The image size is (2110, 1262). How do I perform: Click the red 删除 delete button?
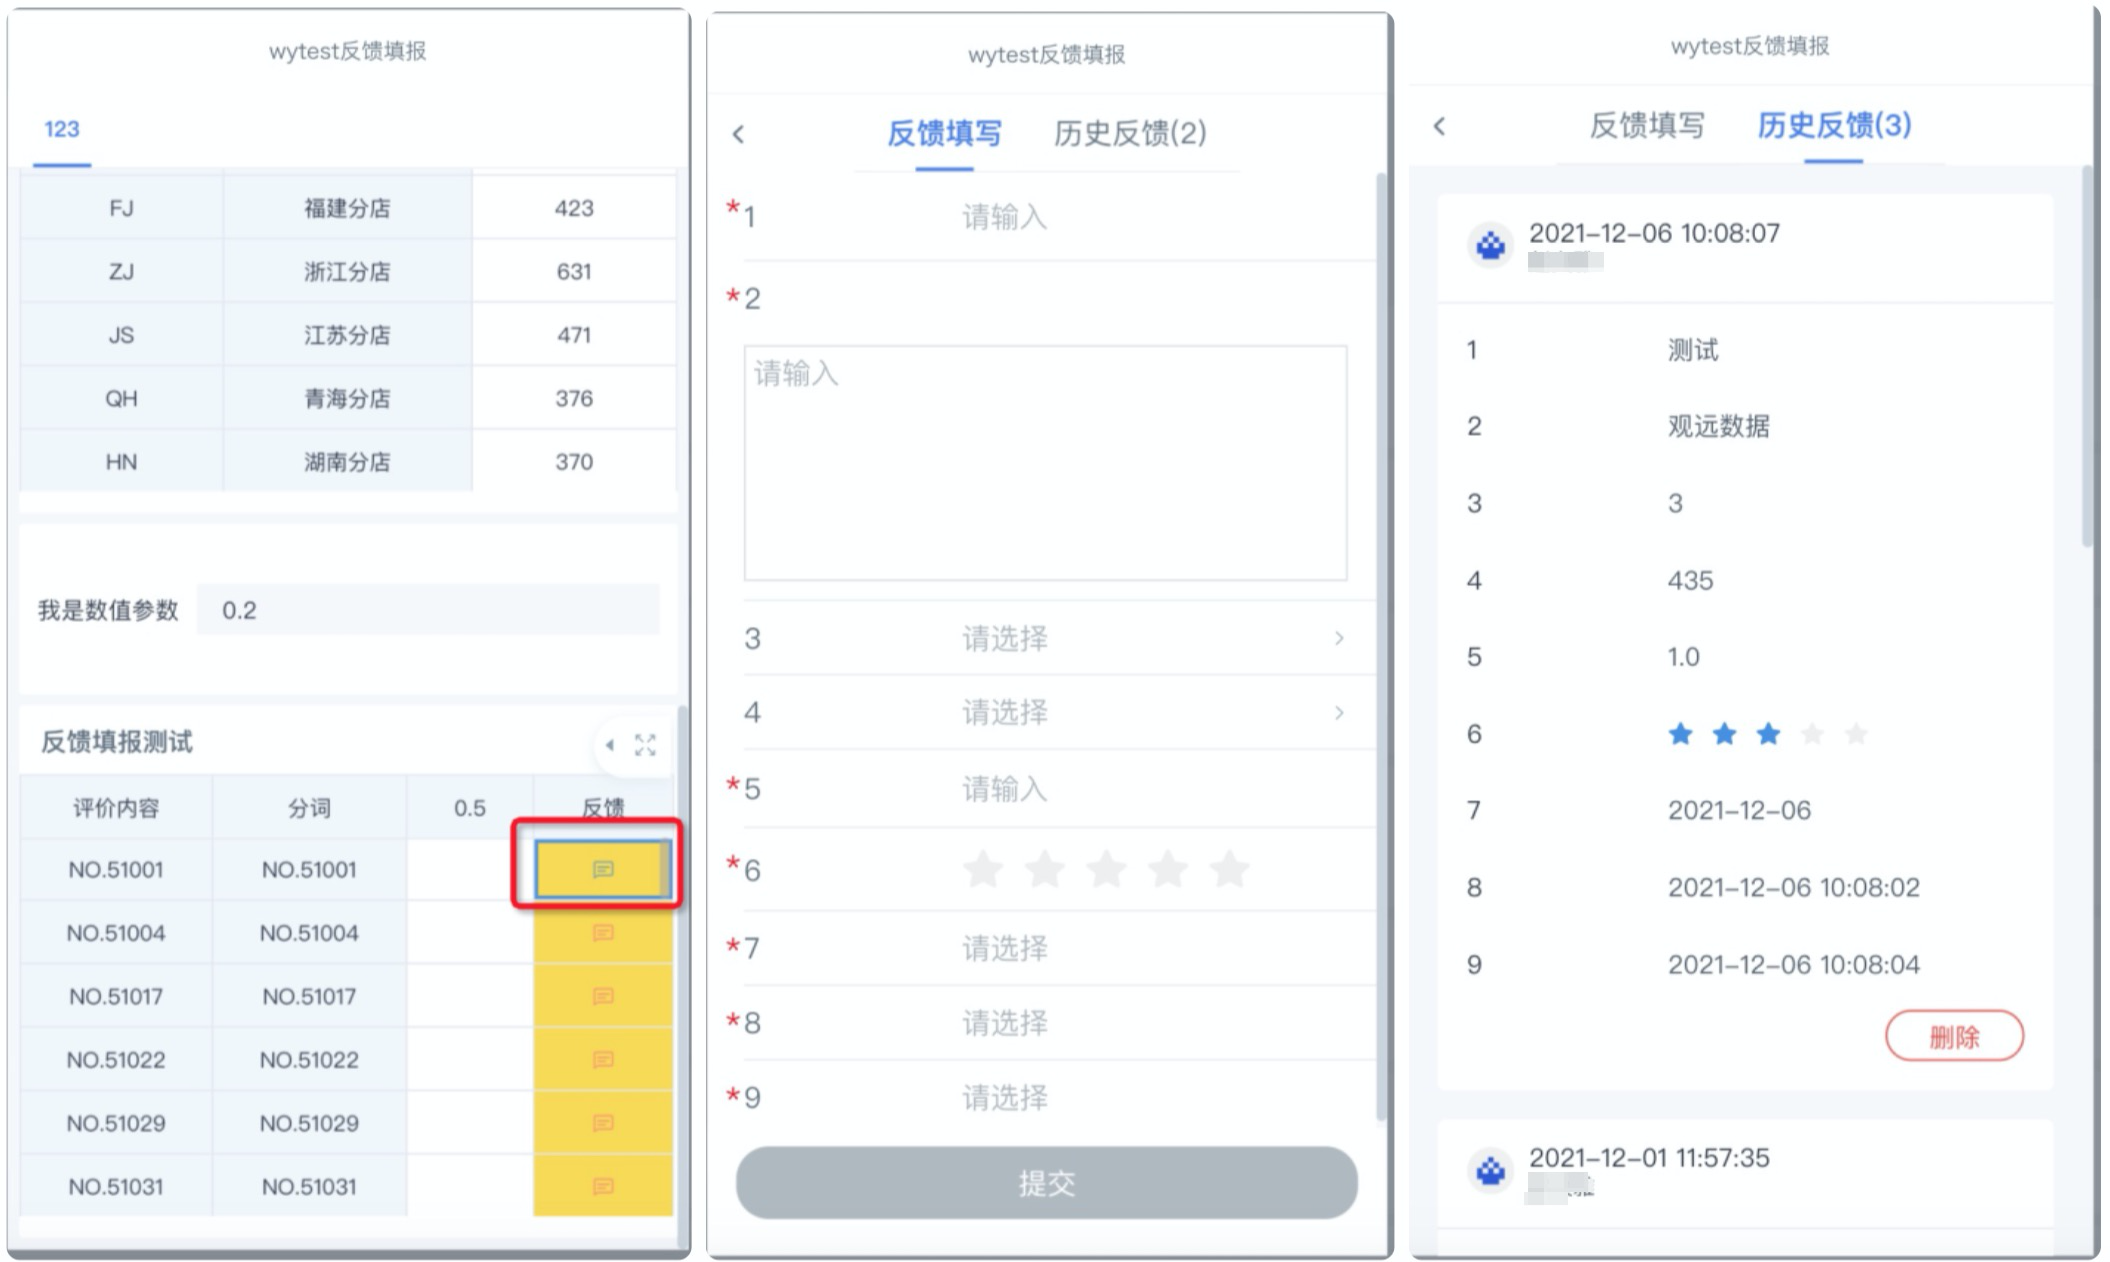pyautogui.click(x=1953, y=1036)
